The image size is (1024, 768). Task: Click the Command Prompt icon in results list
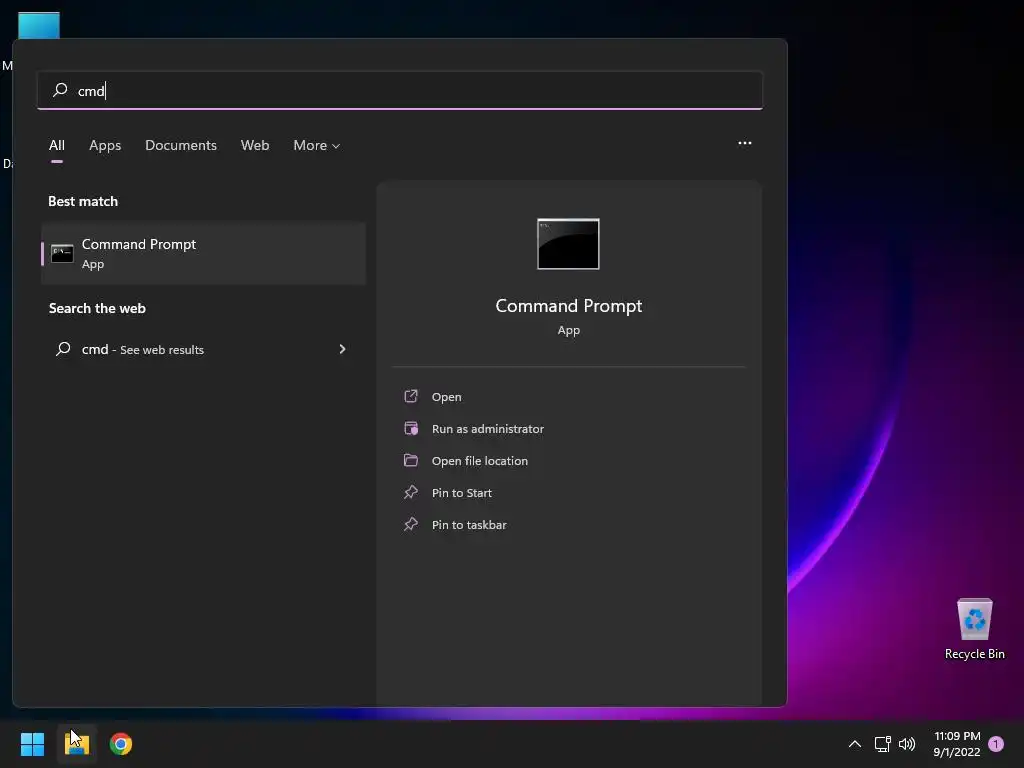pyautogui.click(x=62, y=253)
